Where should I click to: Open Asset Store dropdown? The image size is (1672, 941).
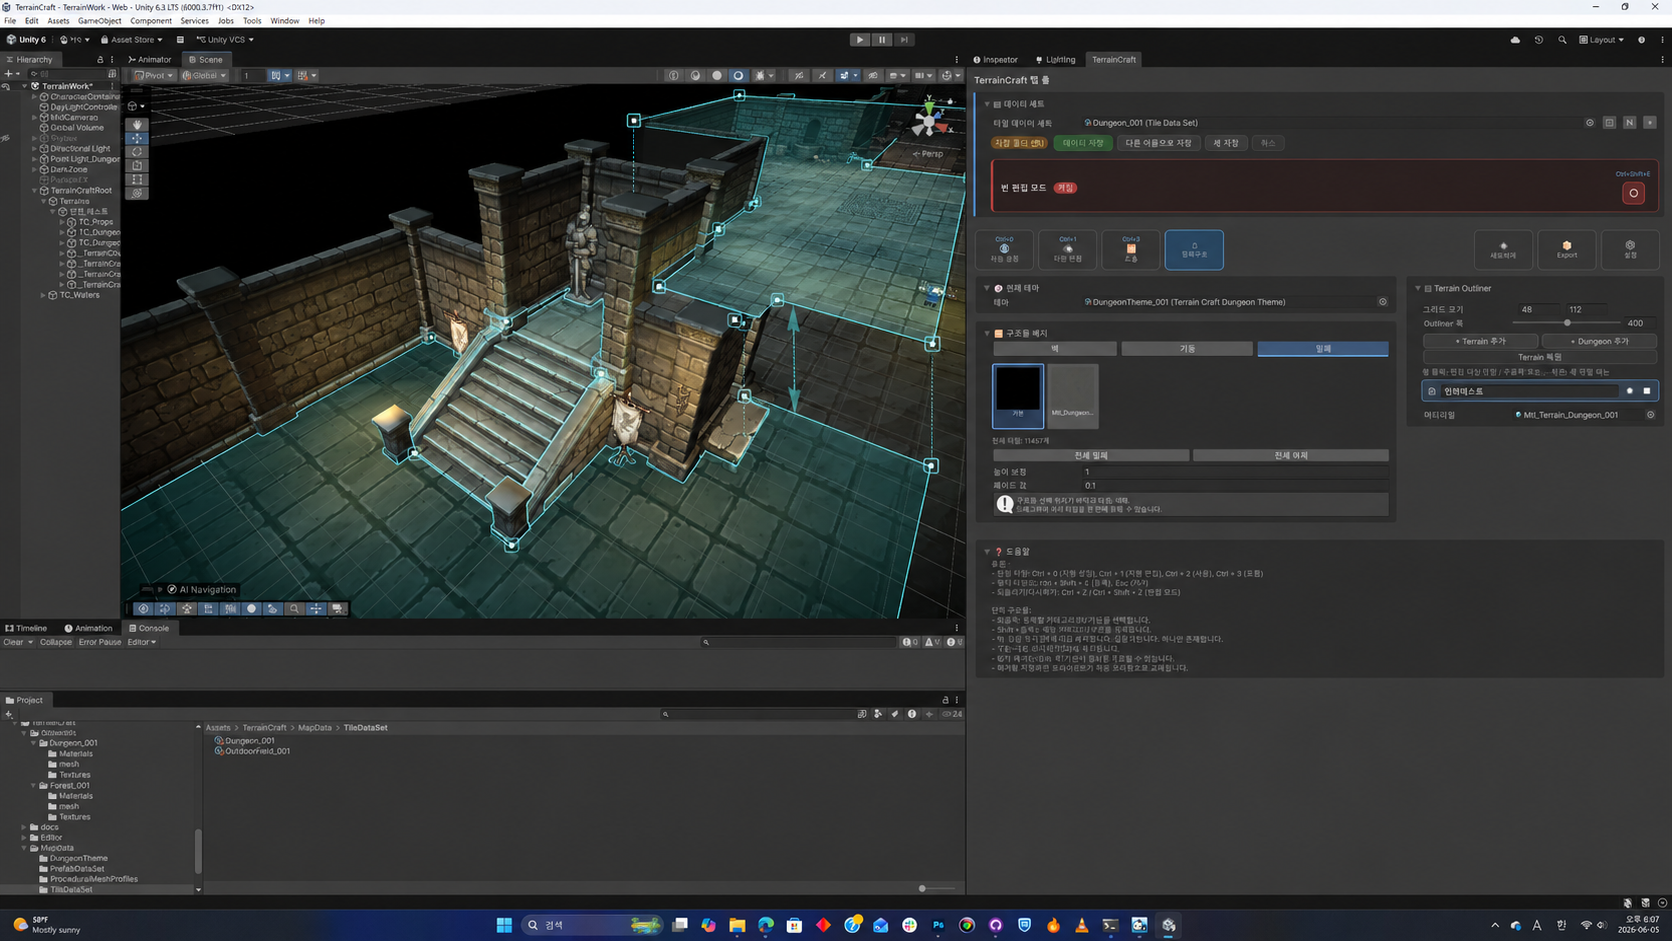[131, 40]
